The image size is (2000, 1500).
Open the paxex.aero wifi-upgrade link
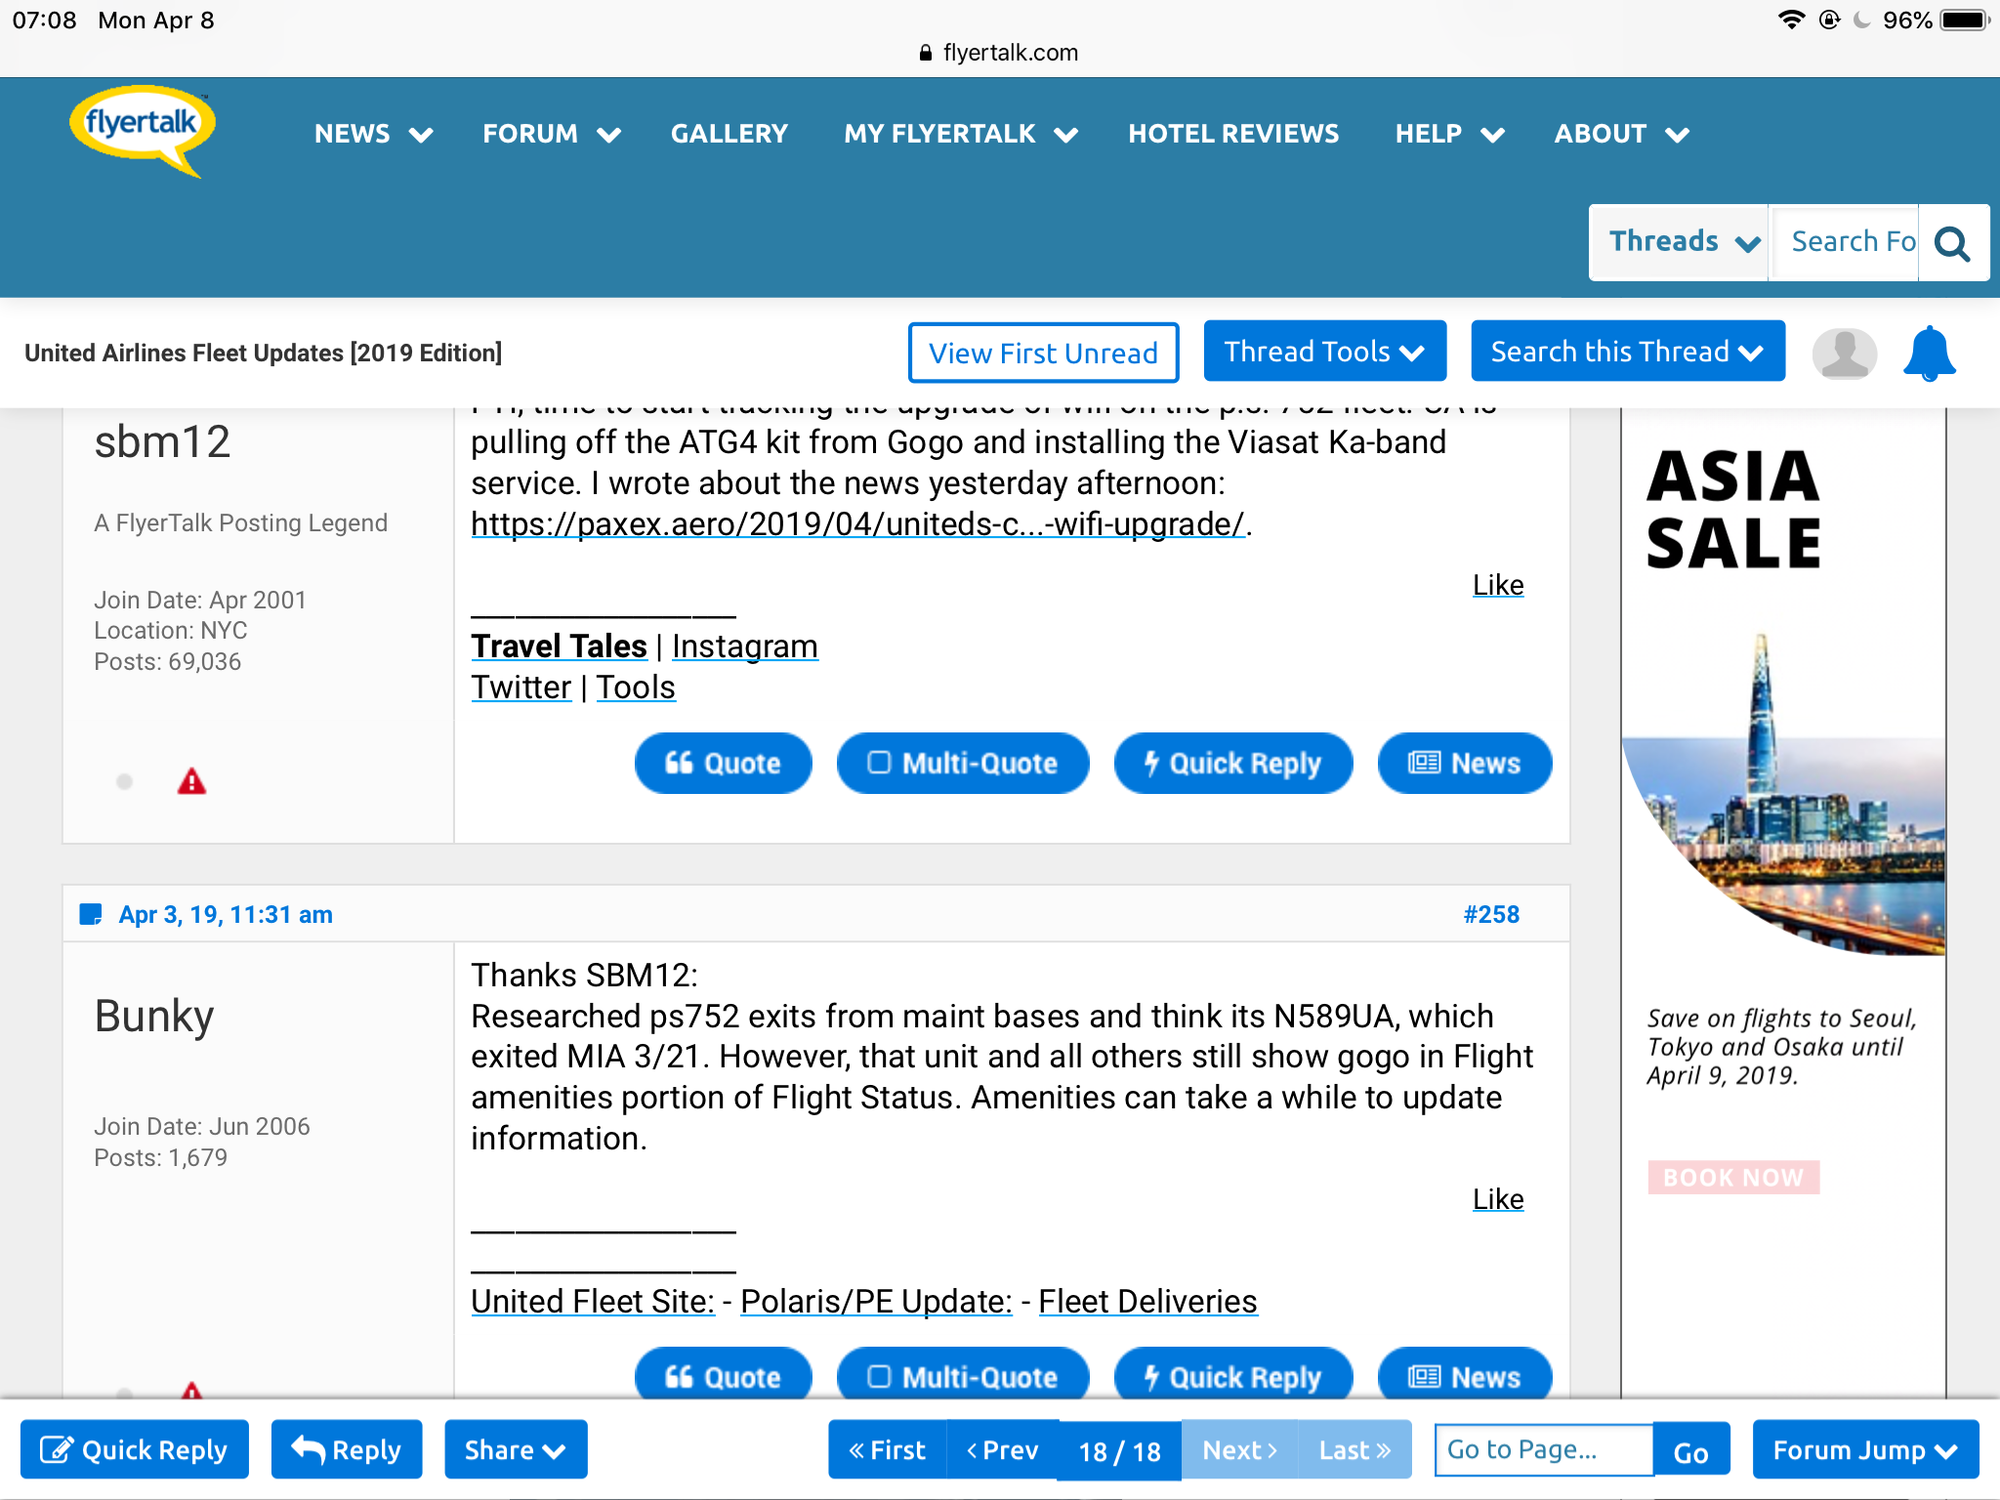tap(858, 524)
